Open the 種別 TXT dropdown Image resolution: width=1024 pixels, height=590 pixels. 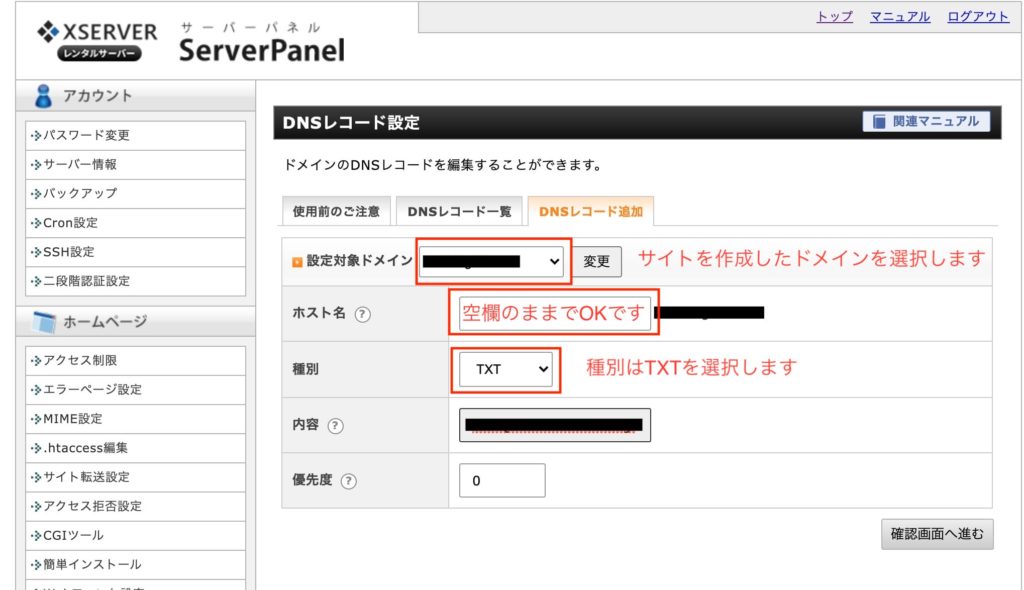506,369
